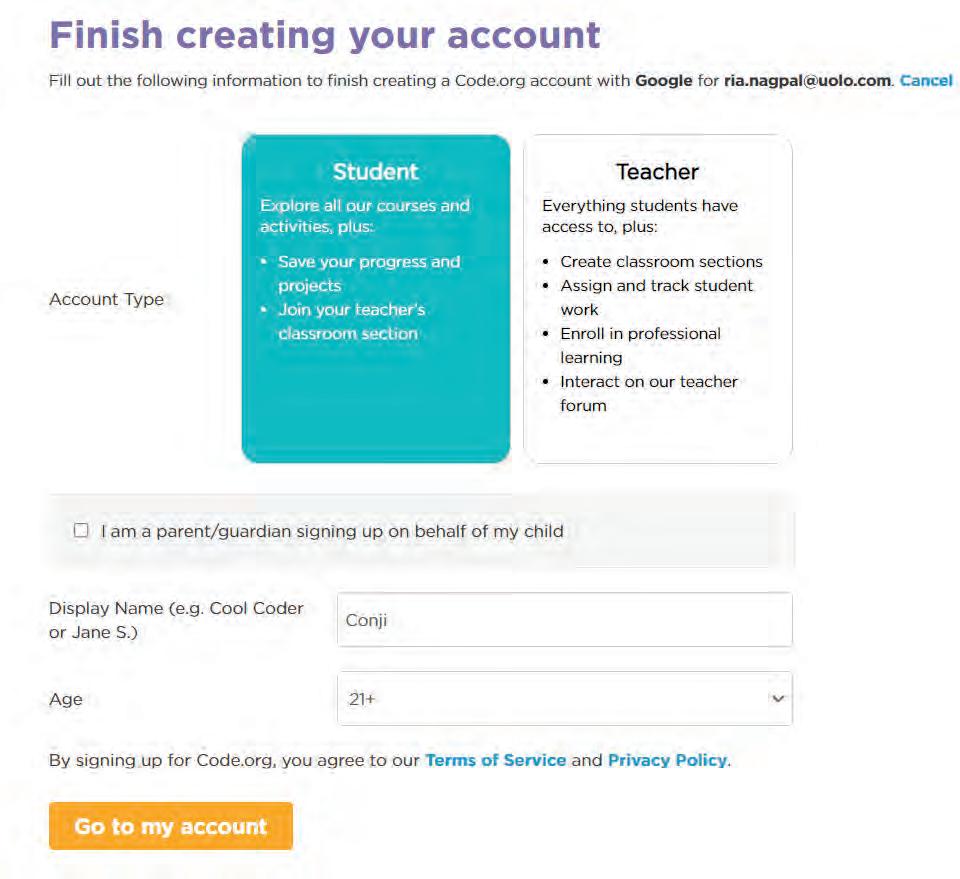Open the Terms of Service link

pyautogui.click(x=495, y=760)
